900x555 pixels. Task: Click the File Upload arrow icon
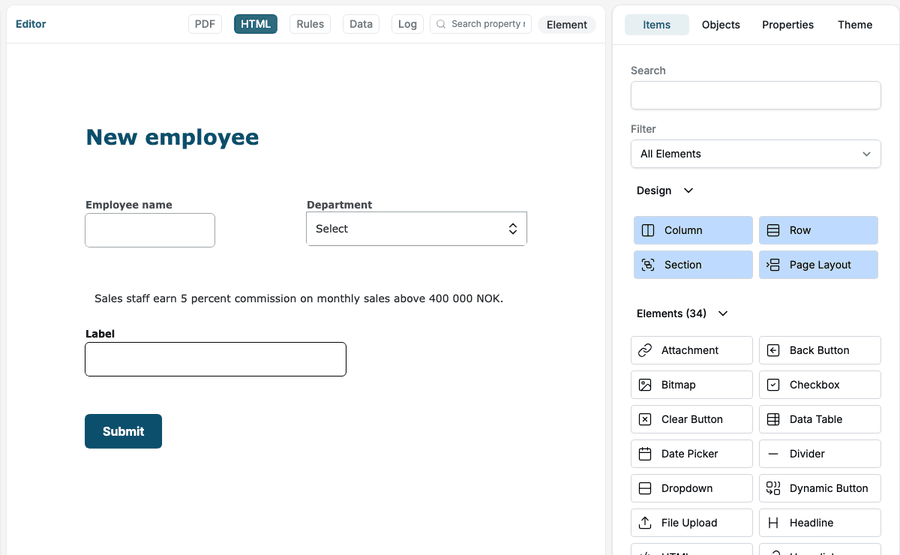pos(645,522)
